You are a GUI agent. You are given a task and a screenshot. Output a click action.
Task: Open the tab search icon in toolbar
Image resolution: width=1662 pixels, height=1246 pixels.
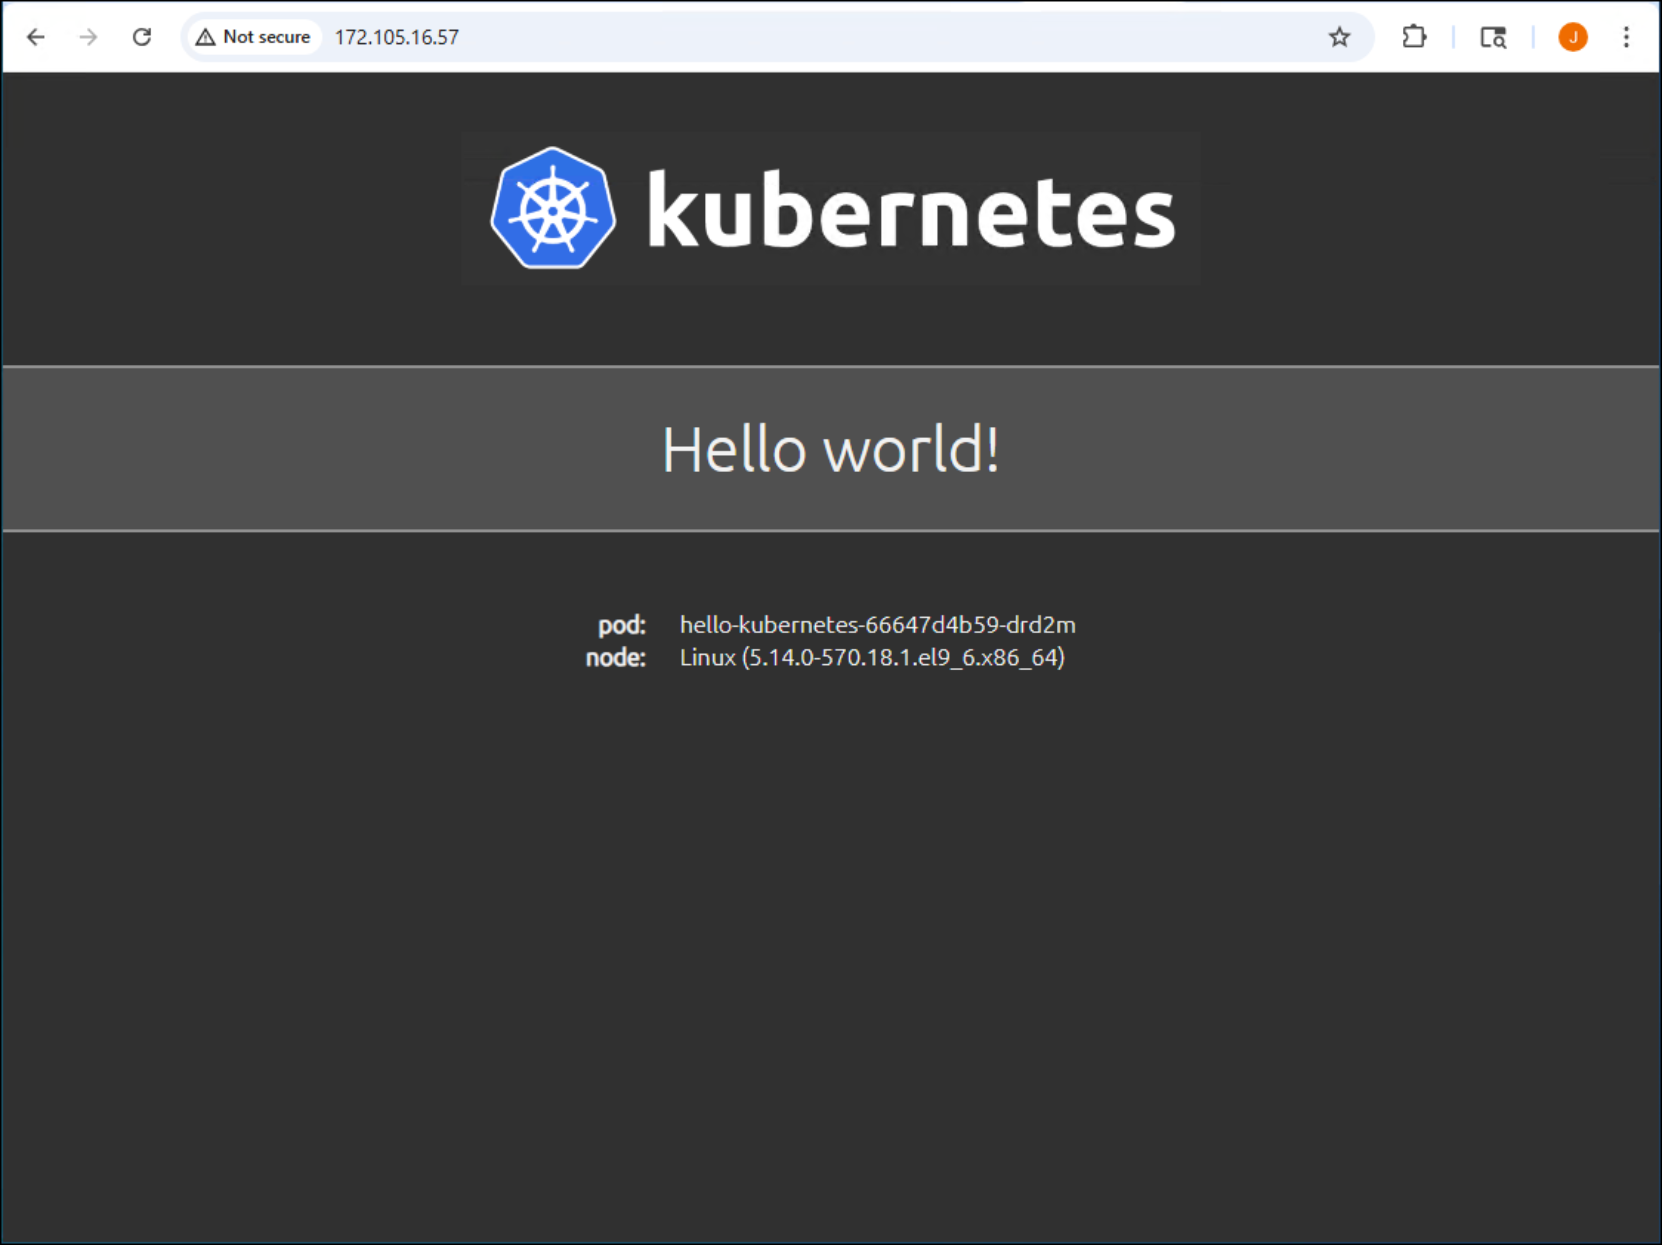pos(1493,37)
